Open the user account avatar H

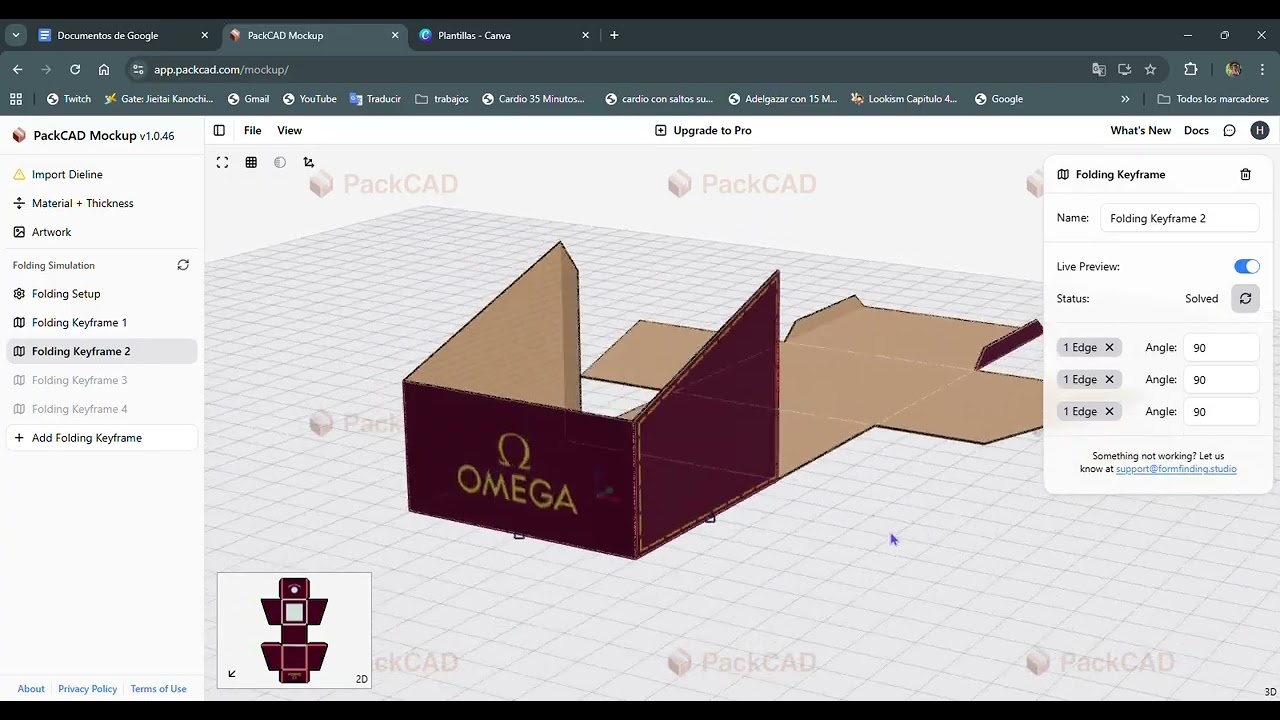click(x=1259, y=130)
